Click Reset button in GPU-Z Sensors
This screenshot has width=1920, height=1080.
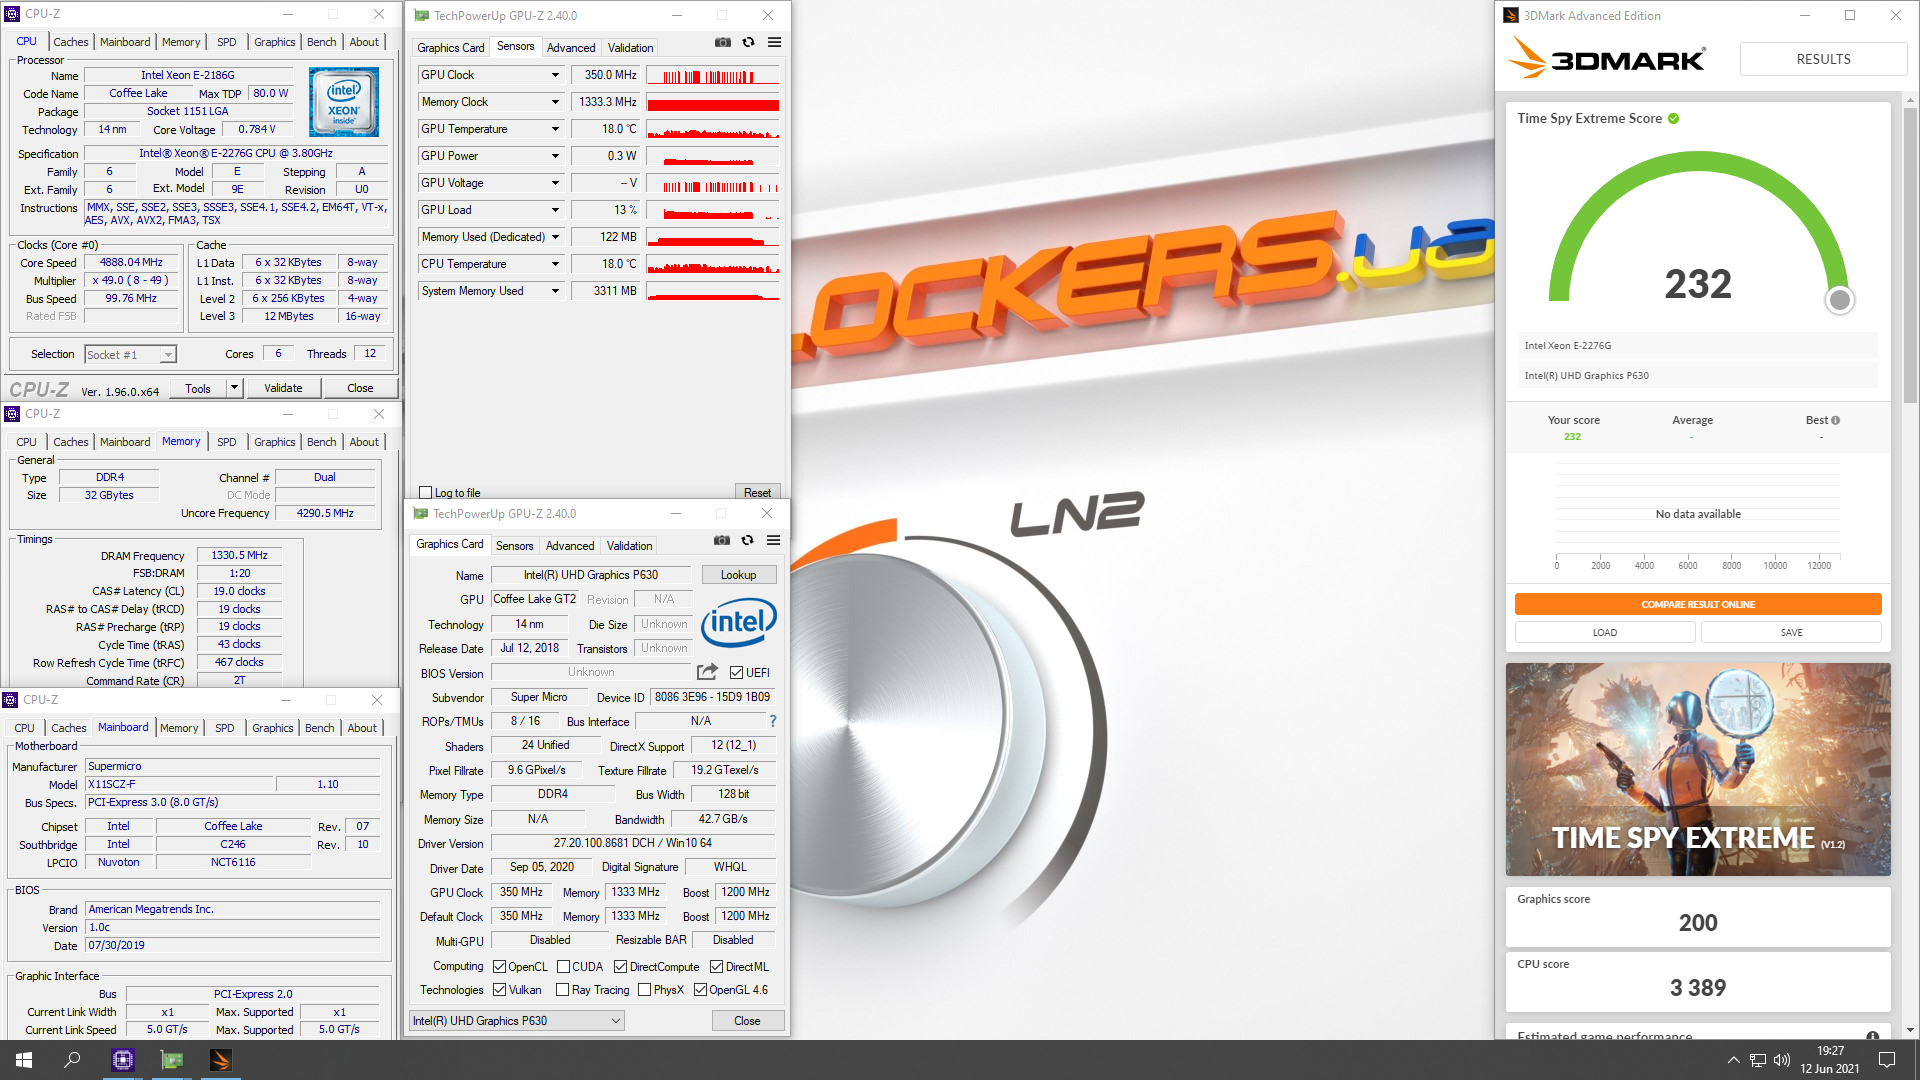(757, 493)
